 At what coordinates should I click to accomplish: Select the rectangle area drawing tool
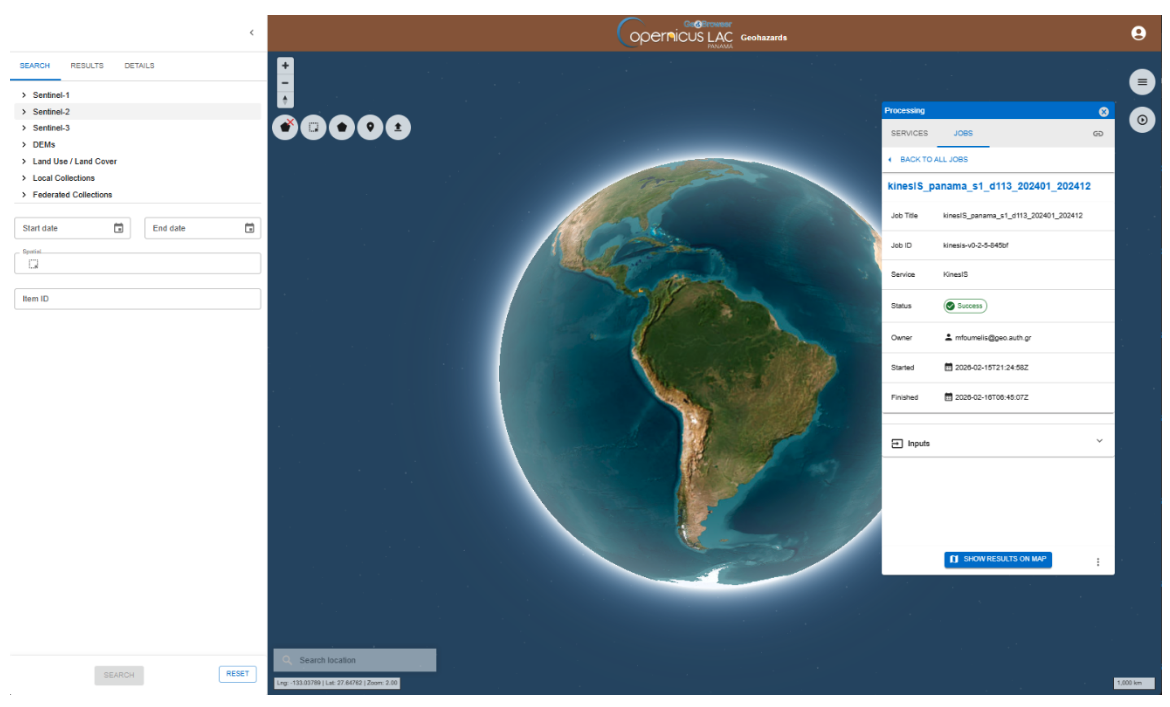pyautogui.click(x=313, y=128)
